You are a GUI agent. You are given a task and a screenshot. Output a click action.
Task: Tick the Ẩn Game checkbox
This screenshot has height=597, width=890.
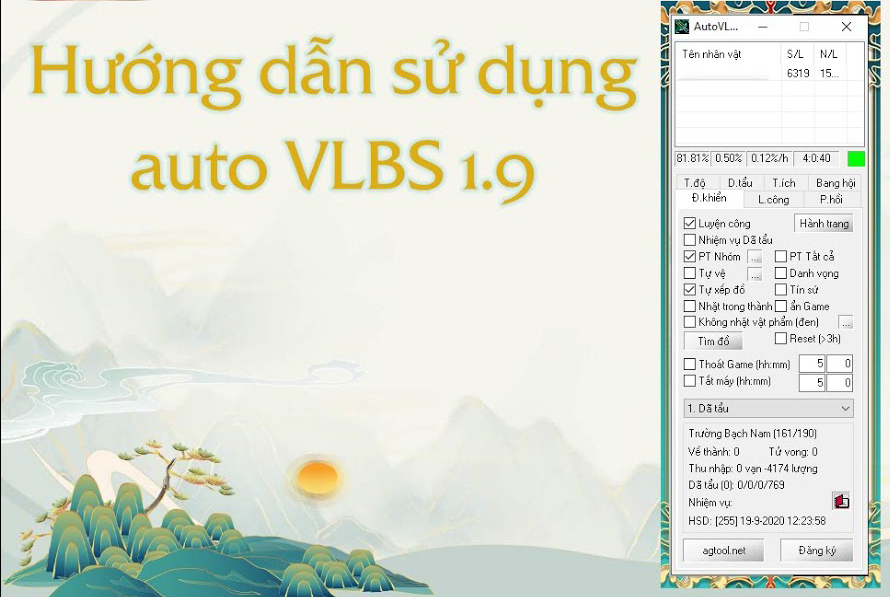pyautogui.click(x=781, y=306)
